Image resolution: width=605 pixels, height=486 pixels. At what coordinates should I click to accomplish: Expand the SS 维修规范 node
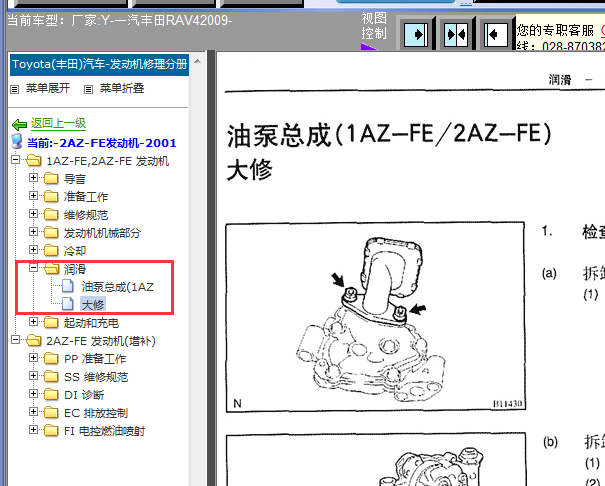coord(34,375)
